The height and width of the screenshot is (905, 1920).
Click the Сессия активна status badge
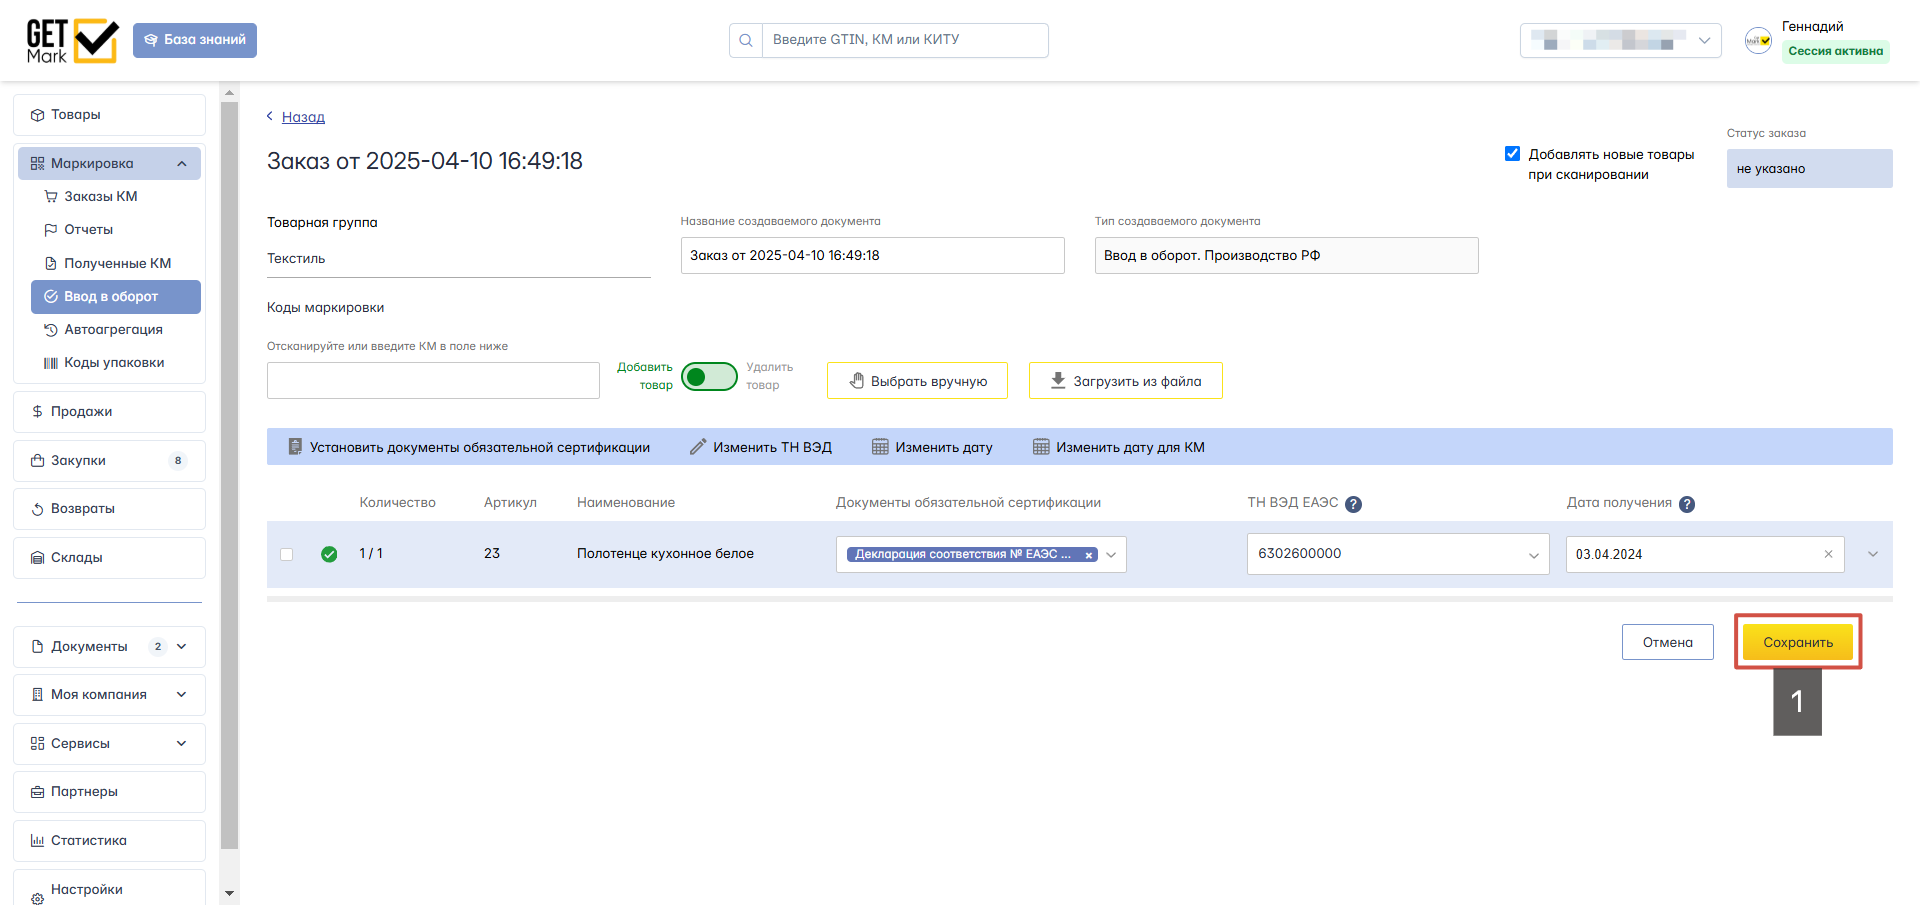1835,51
